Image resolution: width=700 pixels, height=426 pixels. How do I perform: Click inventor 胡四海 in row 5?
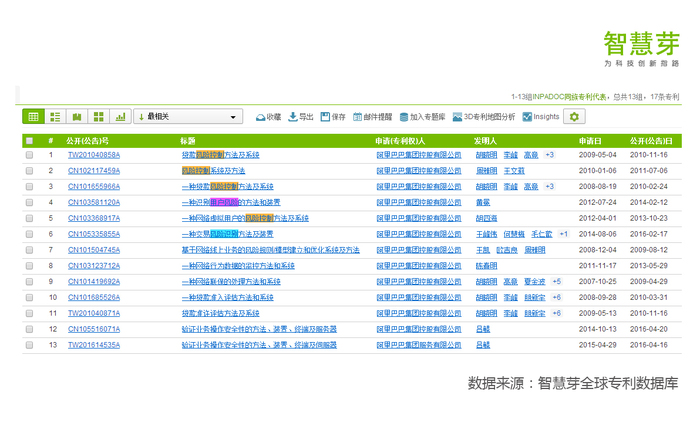(485, 218)
